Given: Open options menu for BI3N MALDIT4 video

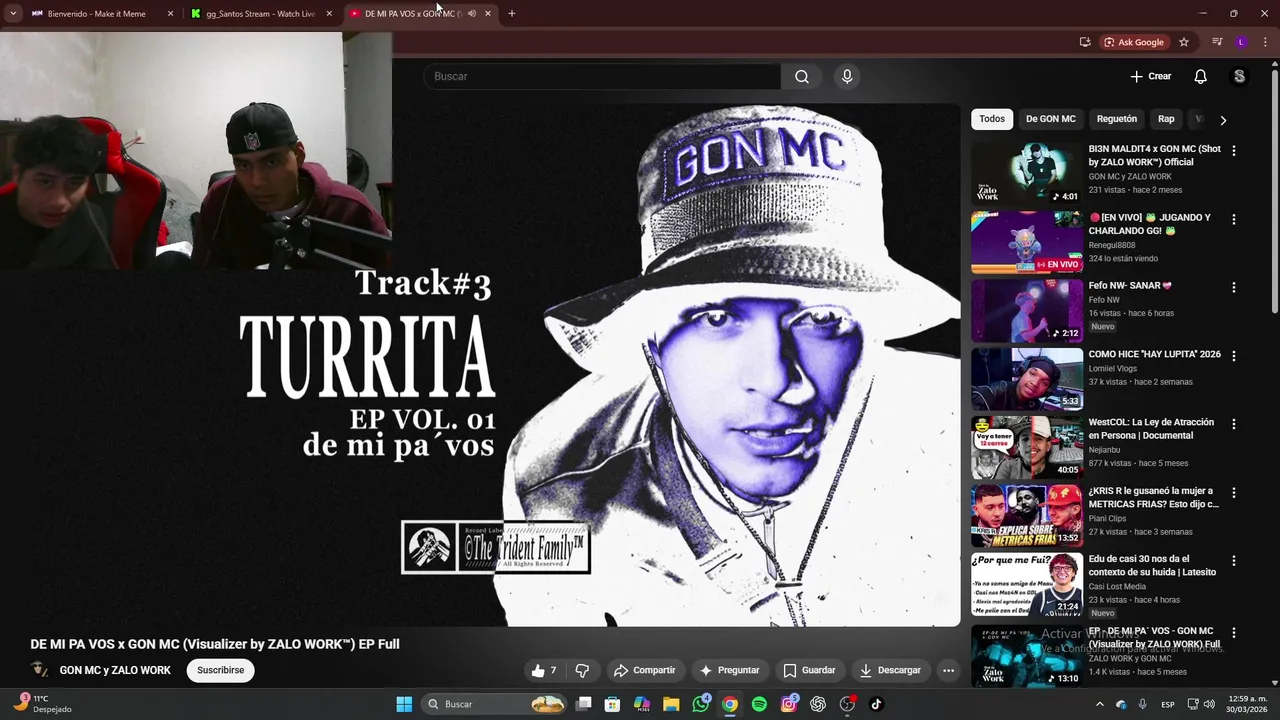Looking at the screenshot, I should coord(1233,151).
